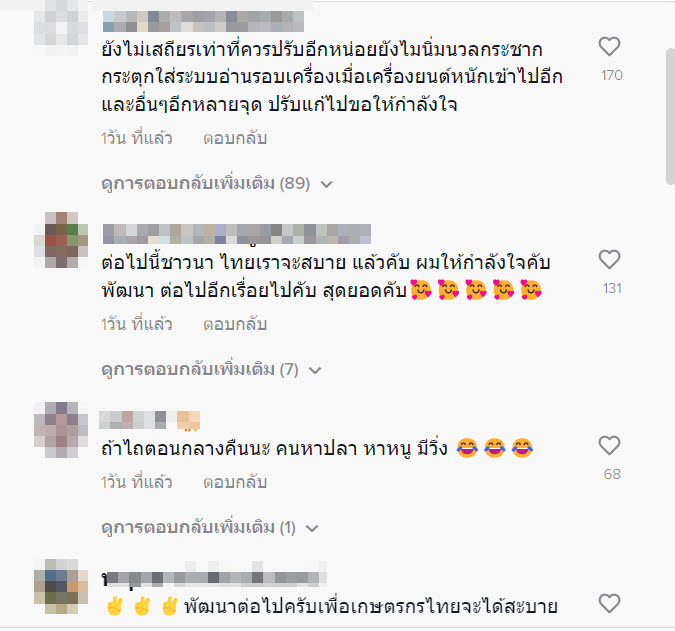Open the avatar of the ชาวนาไทย commenter
The width and height of the screenshot is (675, 631).
(x=61, y=240)
